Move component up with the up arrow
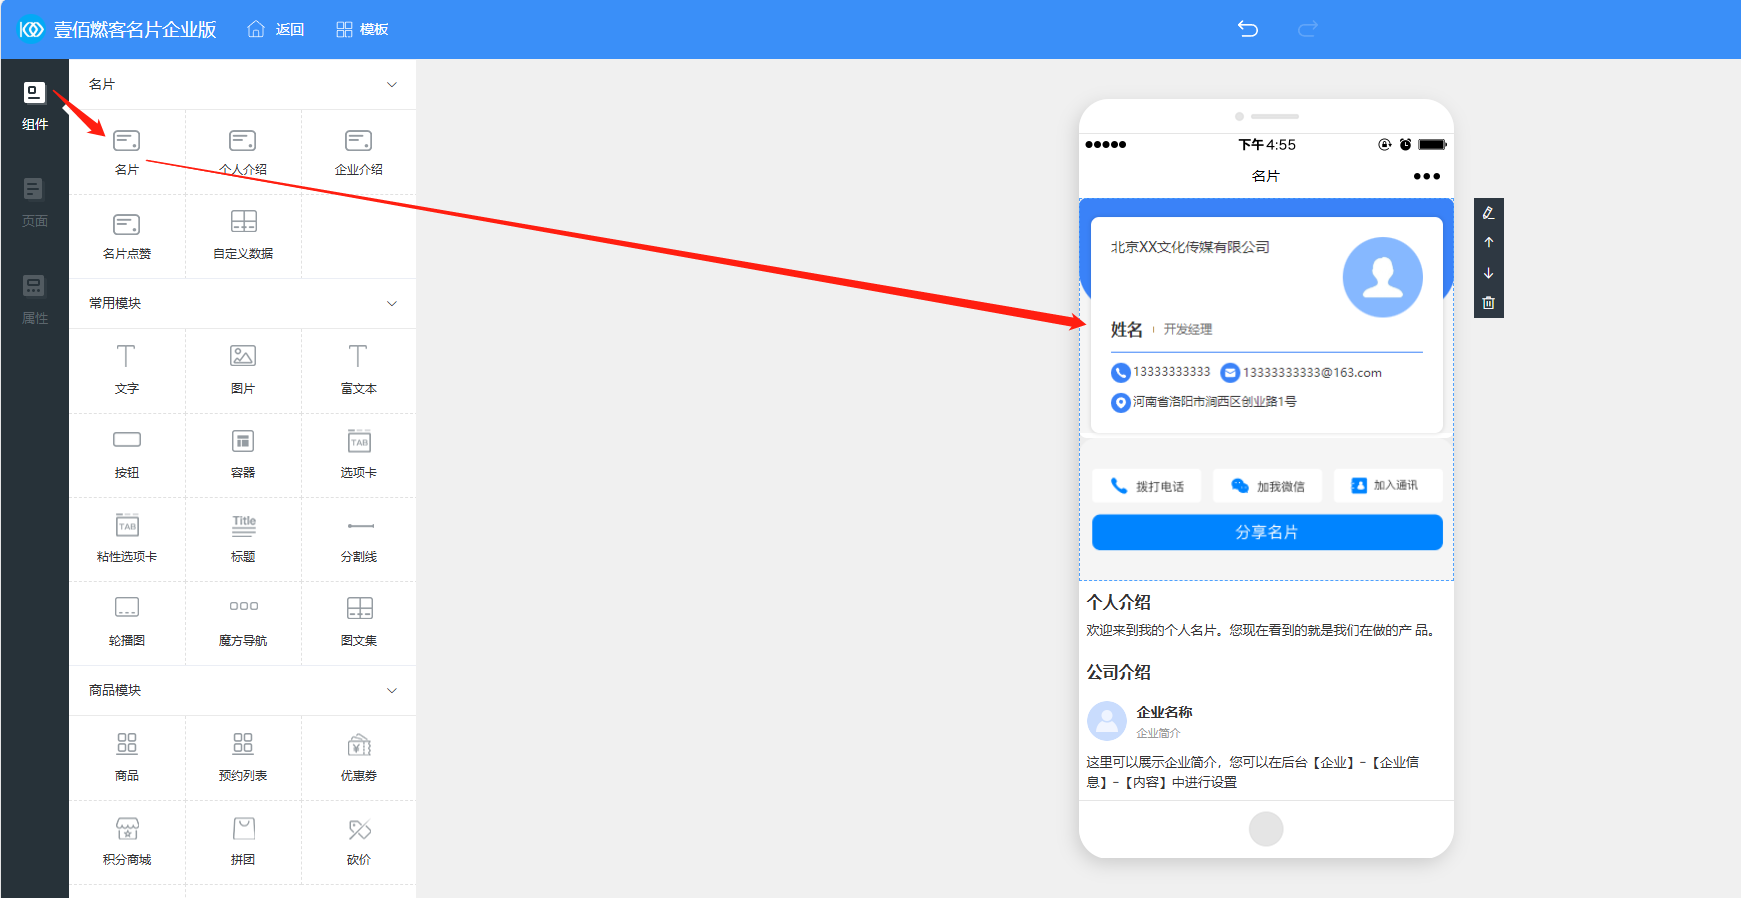The image size is (1741, 898). [1488, 243]
